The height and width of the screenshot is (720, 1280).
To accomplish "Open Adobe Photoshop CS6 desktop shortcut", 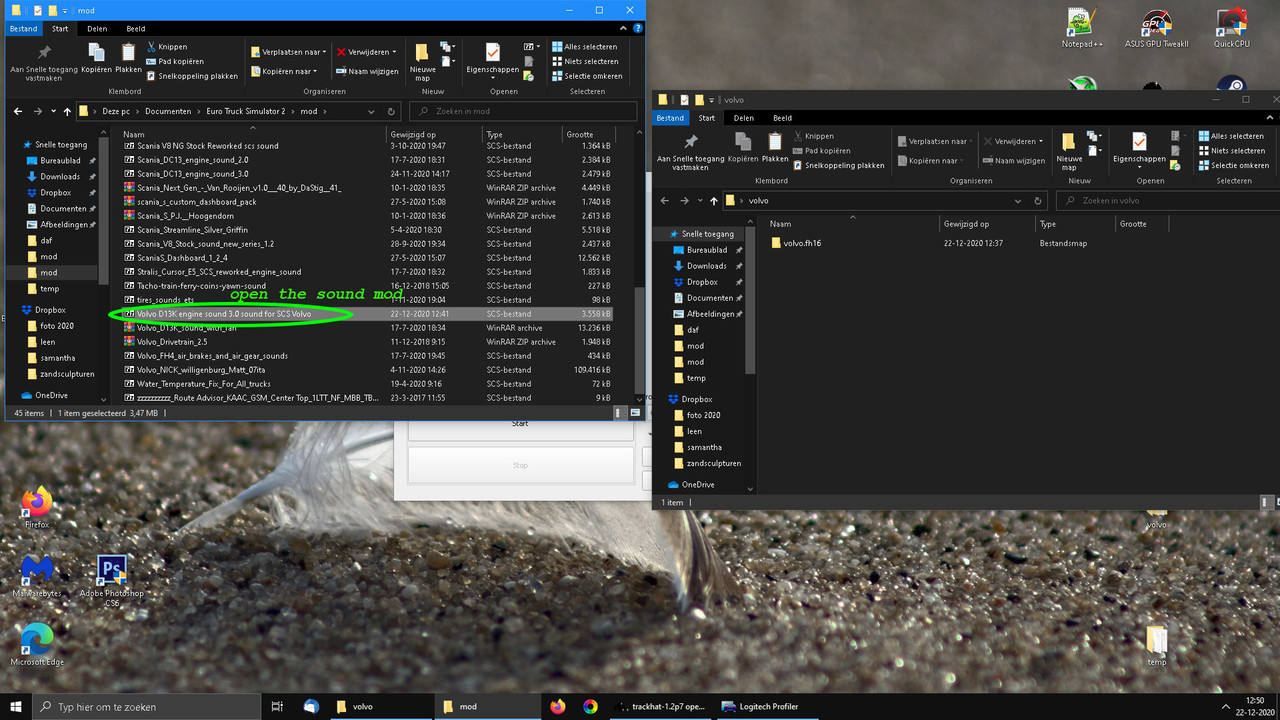I will coord(112,581).
